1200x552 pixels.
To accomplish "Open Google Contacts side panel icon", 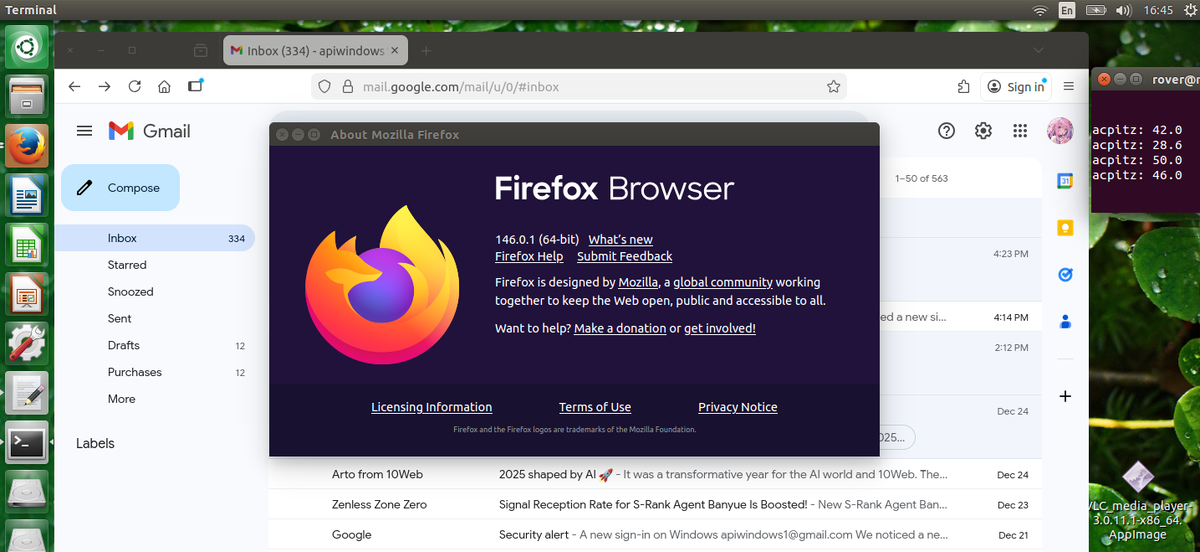I will point(1065,322).
